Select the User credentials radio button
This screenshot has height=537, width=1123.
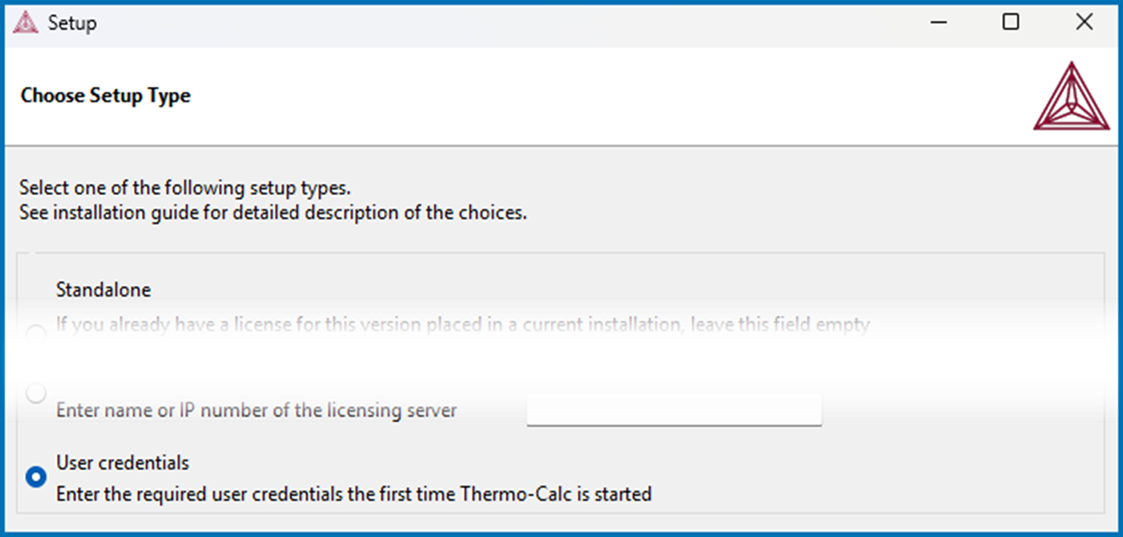[36, 478]
